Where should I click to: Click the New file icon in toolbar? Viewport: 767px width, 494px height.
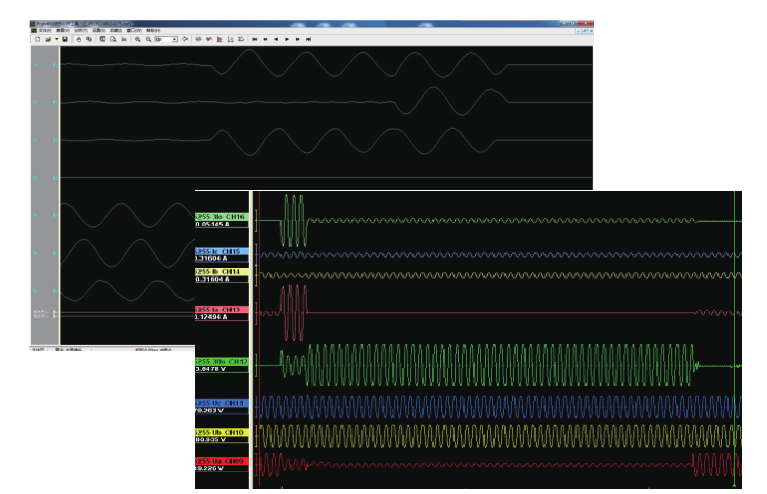point(36,39)
